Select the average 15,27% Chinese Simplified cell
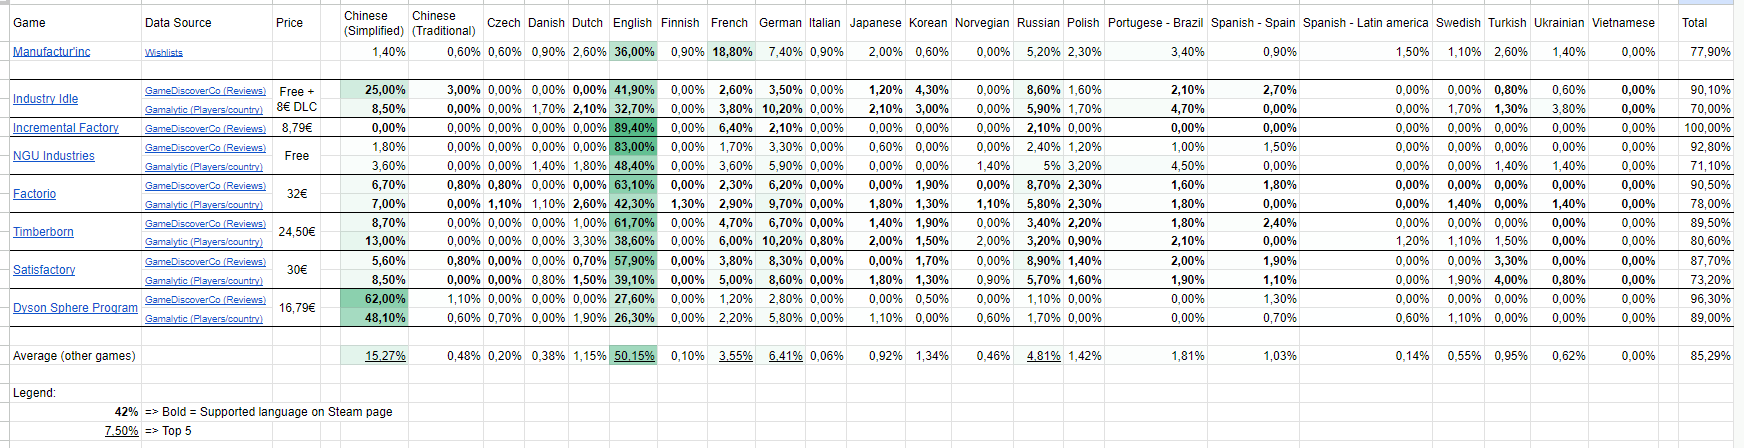 374,356
